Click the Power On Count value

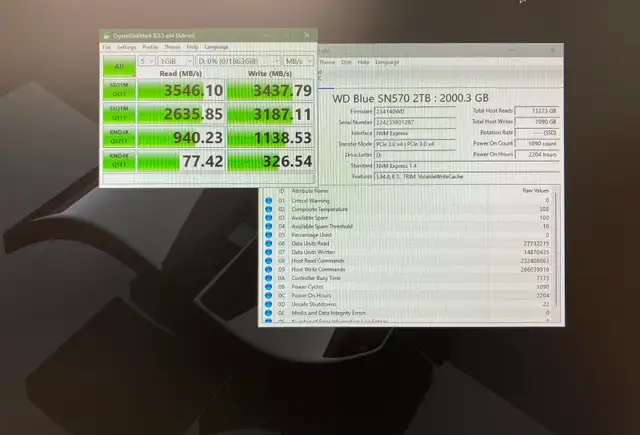pyautogui.click(x=537, y=144)
